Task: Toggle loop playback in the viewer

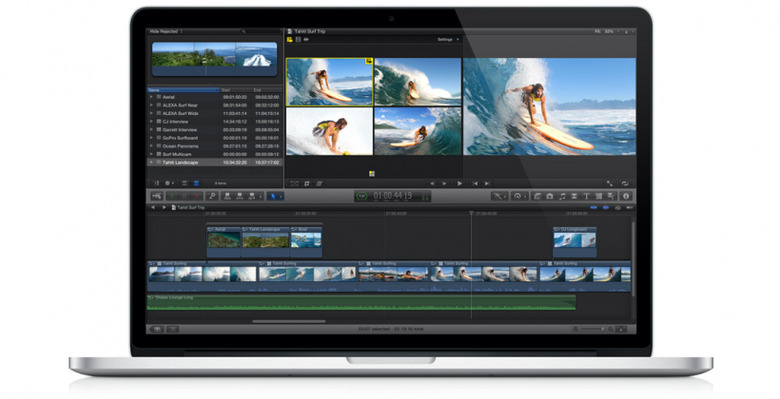Action: tap(625, 184)
